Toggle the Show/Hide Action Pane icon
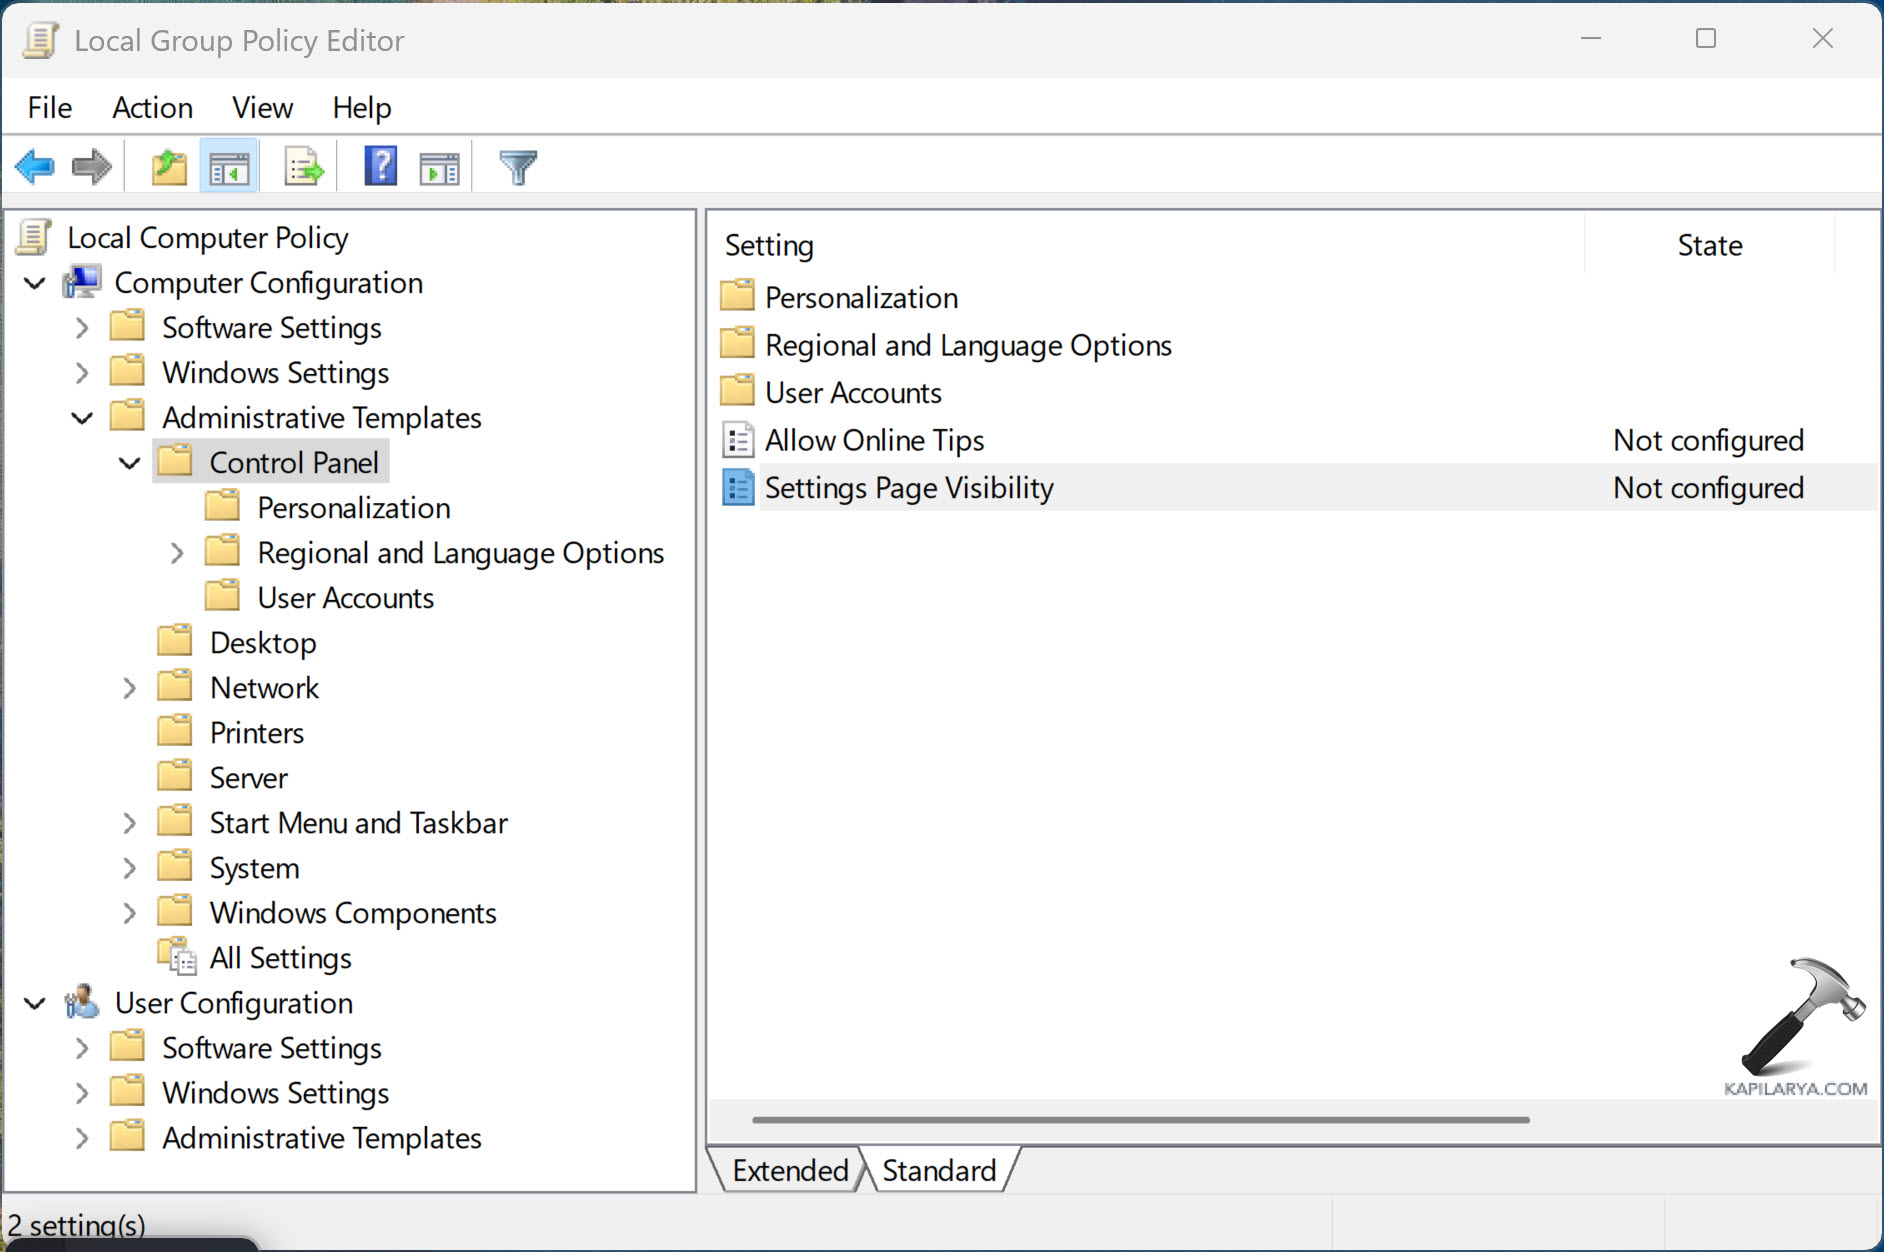 pyautogui.click(x=439, y=167)
